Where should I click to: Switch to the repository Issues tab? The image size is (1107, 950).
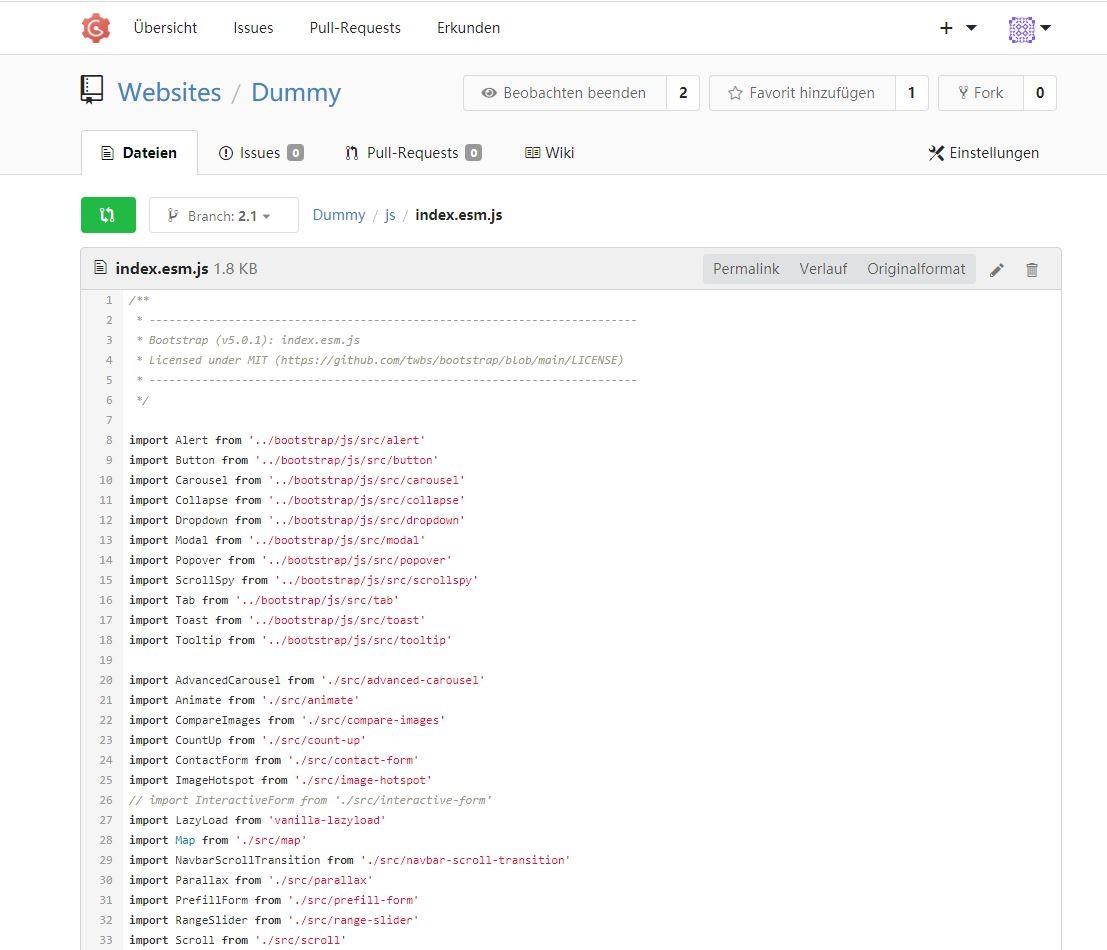coord(260,153)
